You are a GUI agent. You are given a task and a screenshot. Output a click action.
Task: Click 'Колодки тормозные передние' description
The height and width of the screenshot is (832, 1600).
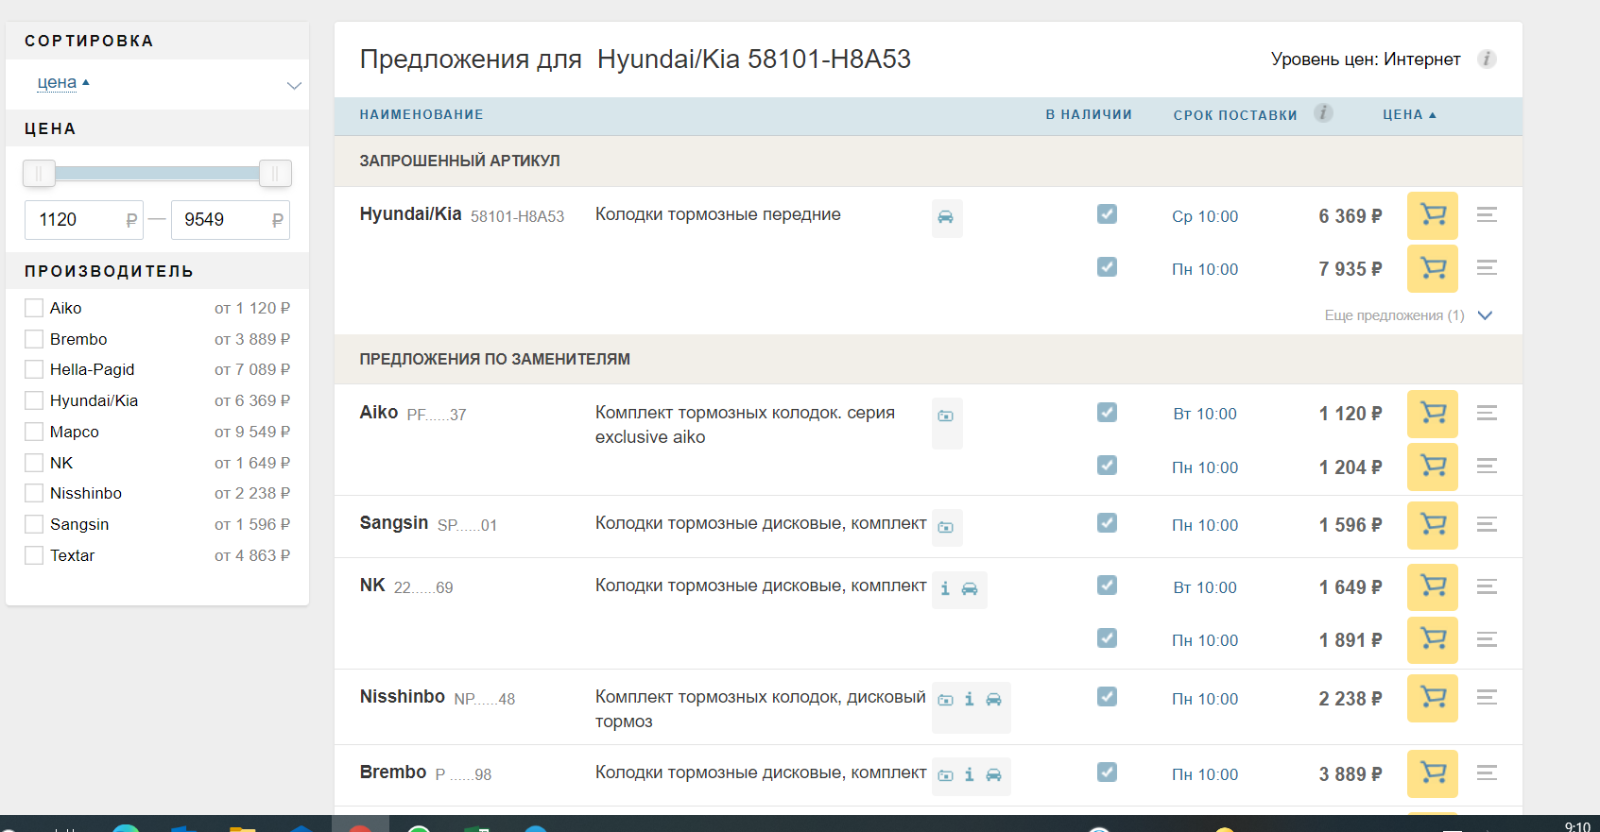(x=718, y=214)
